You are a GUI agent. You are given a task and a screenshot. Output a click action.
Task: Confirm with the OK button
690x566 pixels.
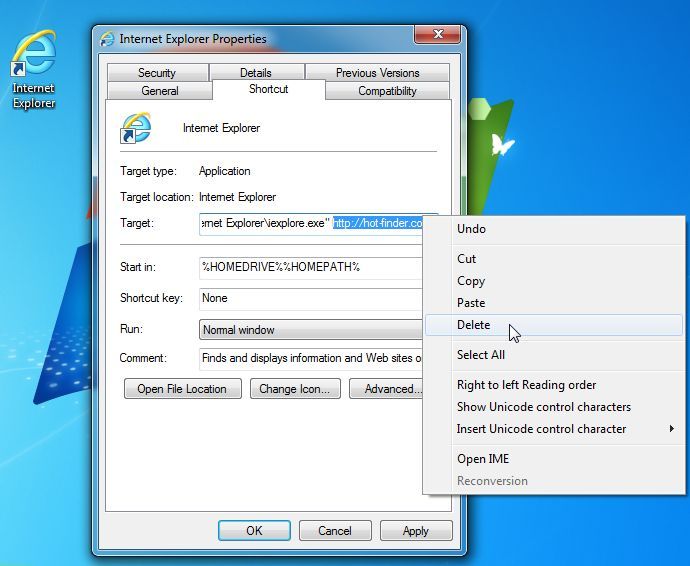click(x=254, y=530)
